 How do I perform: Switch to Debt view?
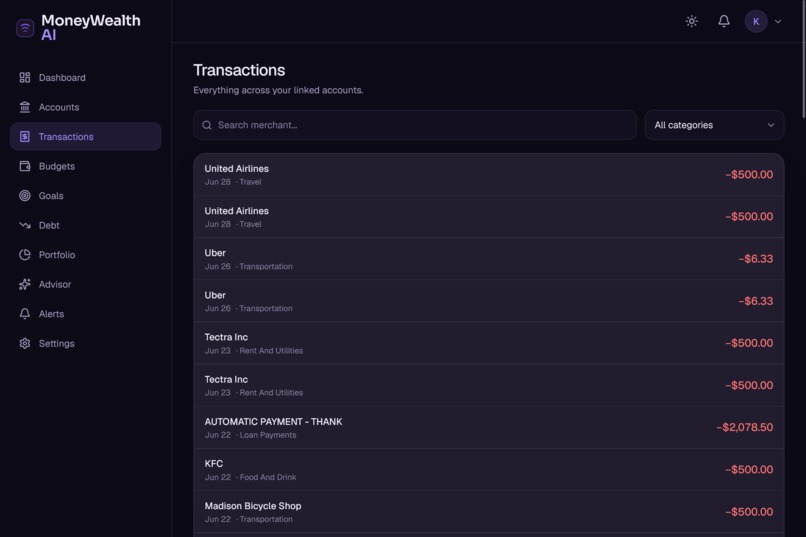[x=85, y=225]
